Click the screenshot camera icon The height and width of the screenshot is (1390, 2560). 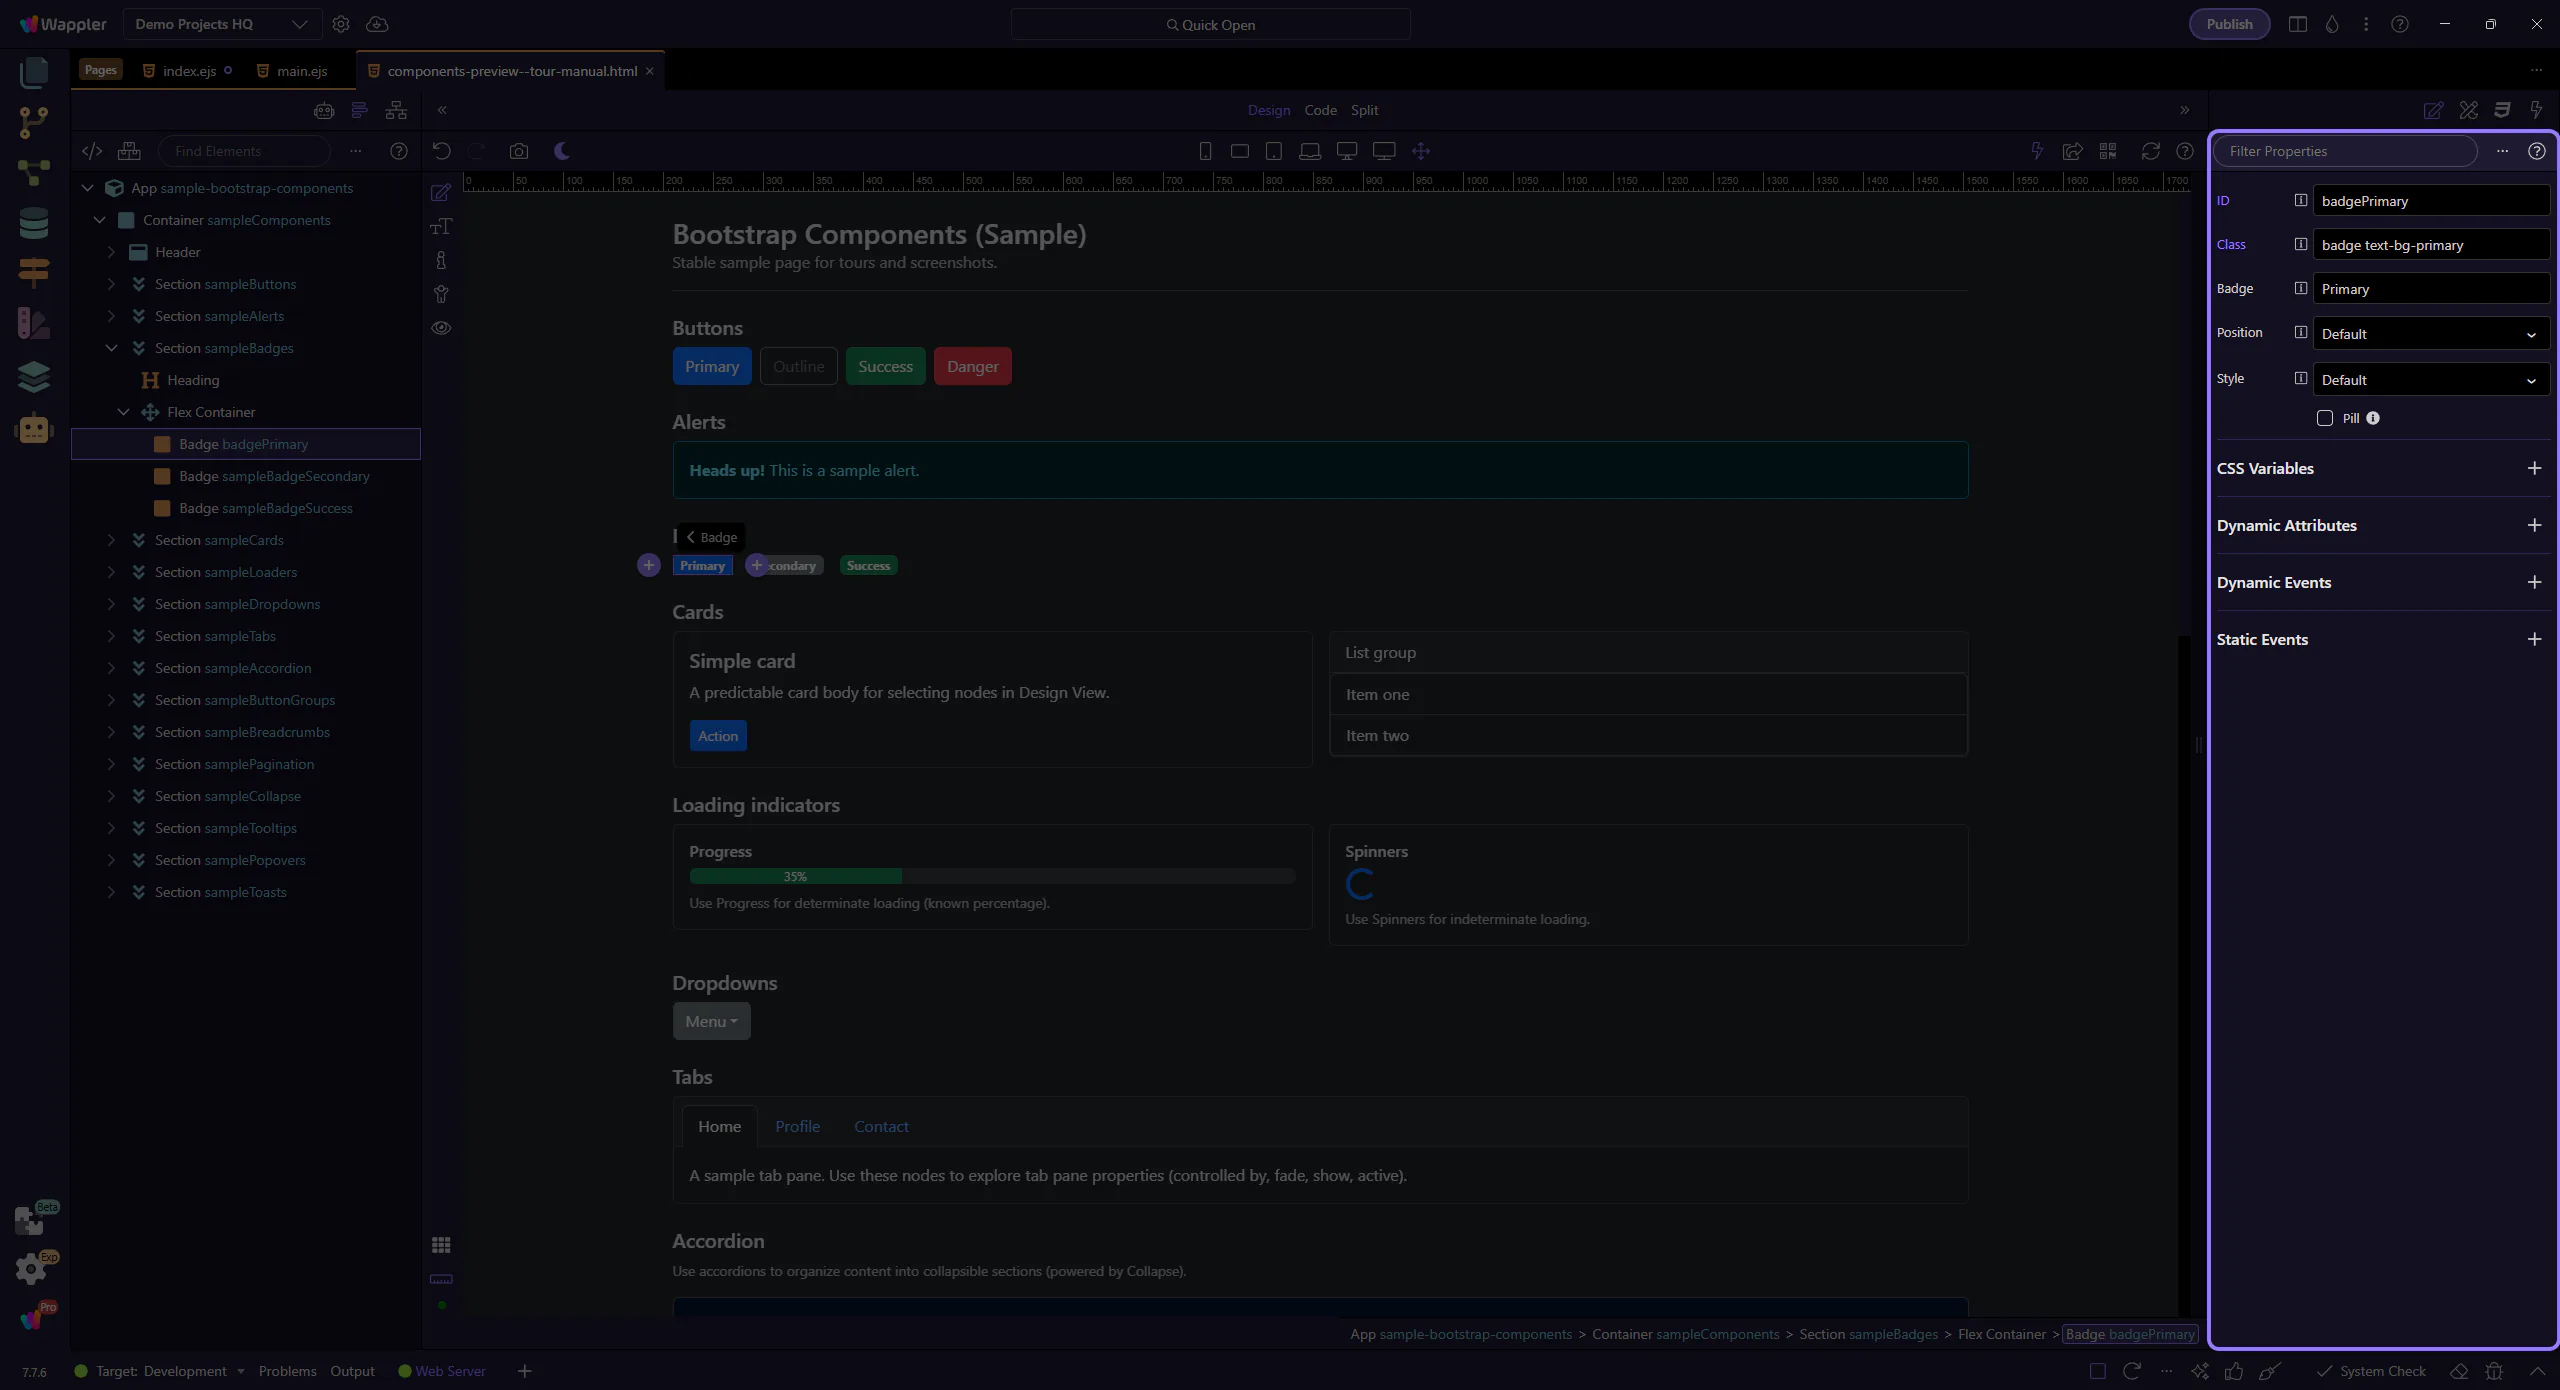(x=518, y=151)
